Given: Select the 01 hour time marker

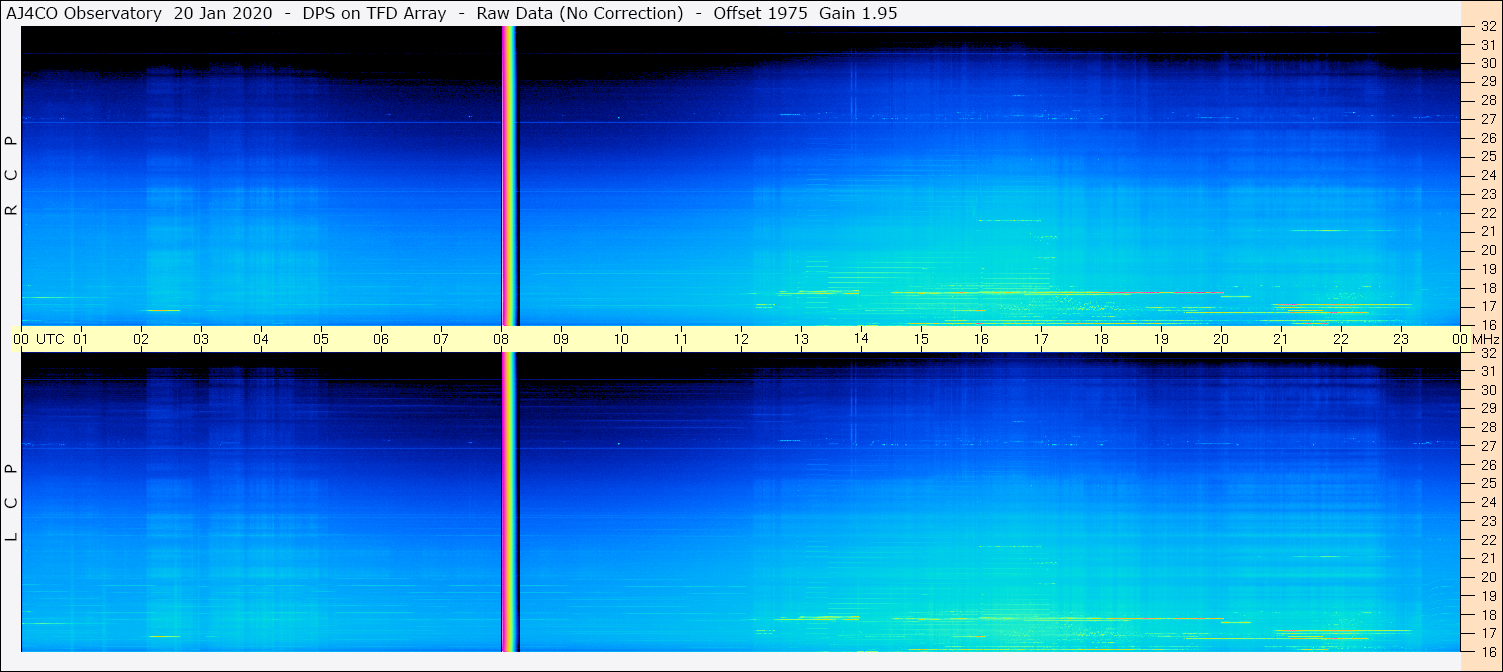Looking at the screenshot, I should pos(81,339).
